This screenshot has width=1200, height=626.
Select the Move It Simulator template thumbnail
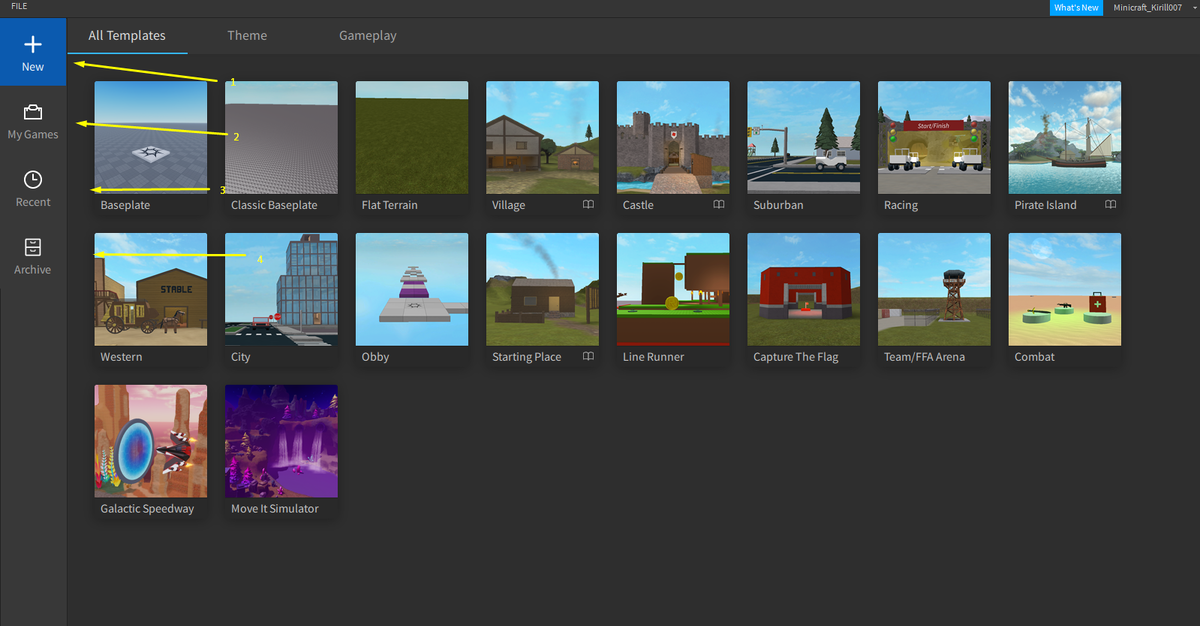[x=281, y=441]
